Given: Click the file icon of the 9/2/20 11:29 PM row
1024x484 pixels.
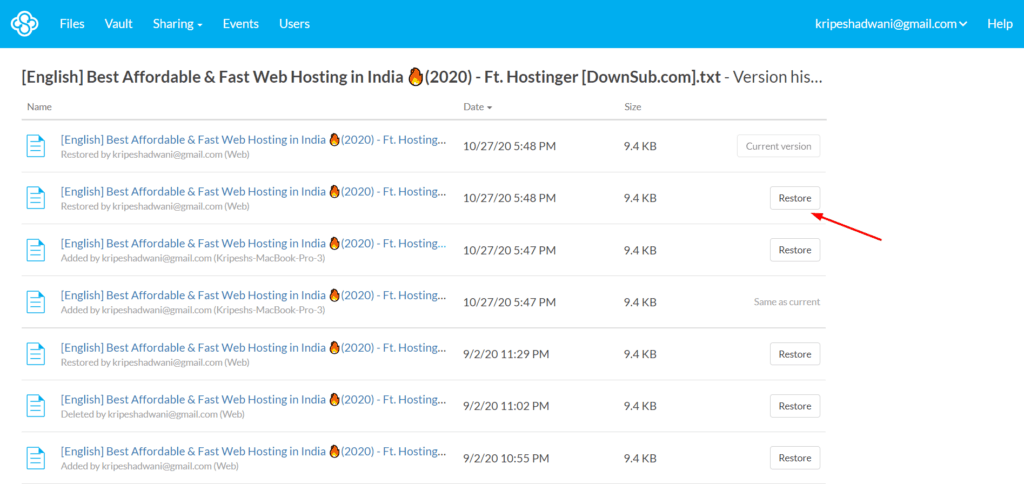Looking at the screenshot, I should (36, 354).
